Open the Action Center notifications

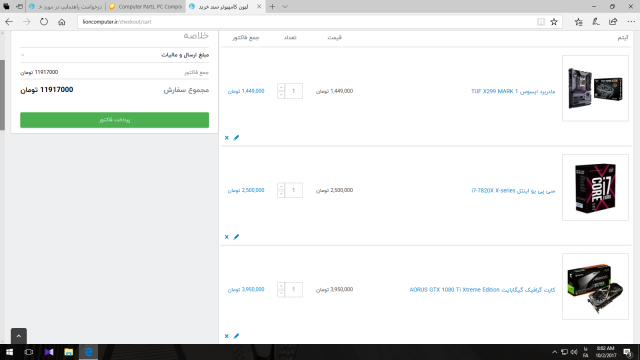tap(628, 352)
